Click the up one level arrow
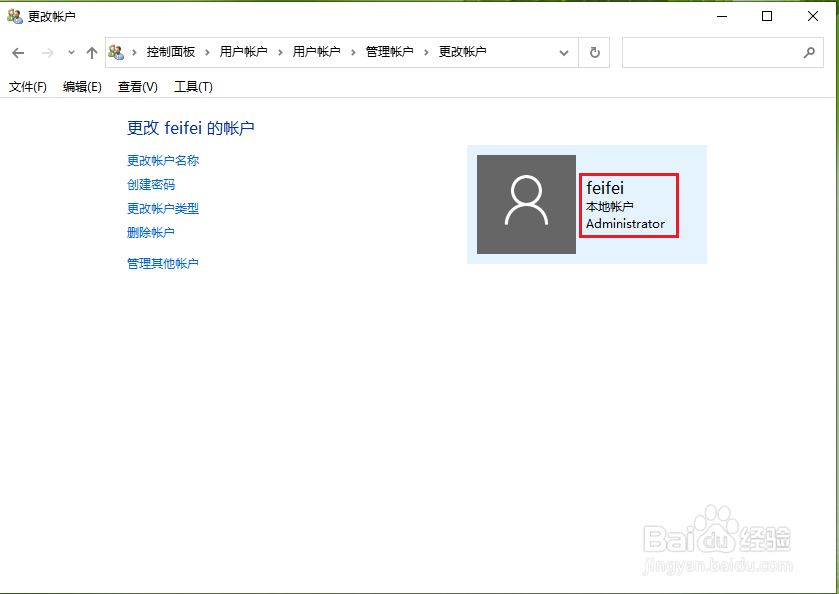This screenshot has width=839, height=594. pos(90,51)
